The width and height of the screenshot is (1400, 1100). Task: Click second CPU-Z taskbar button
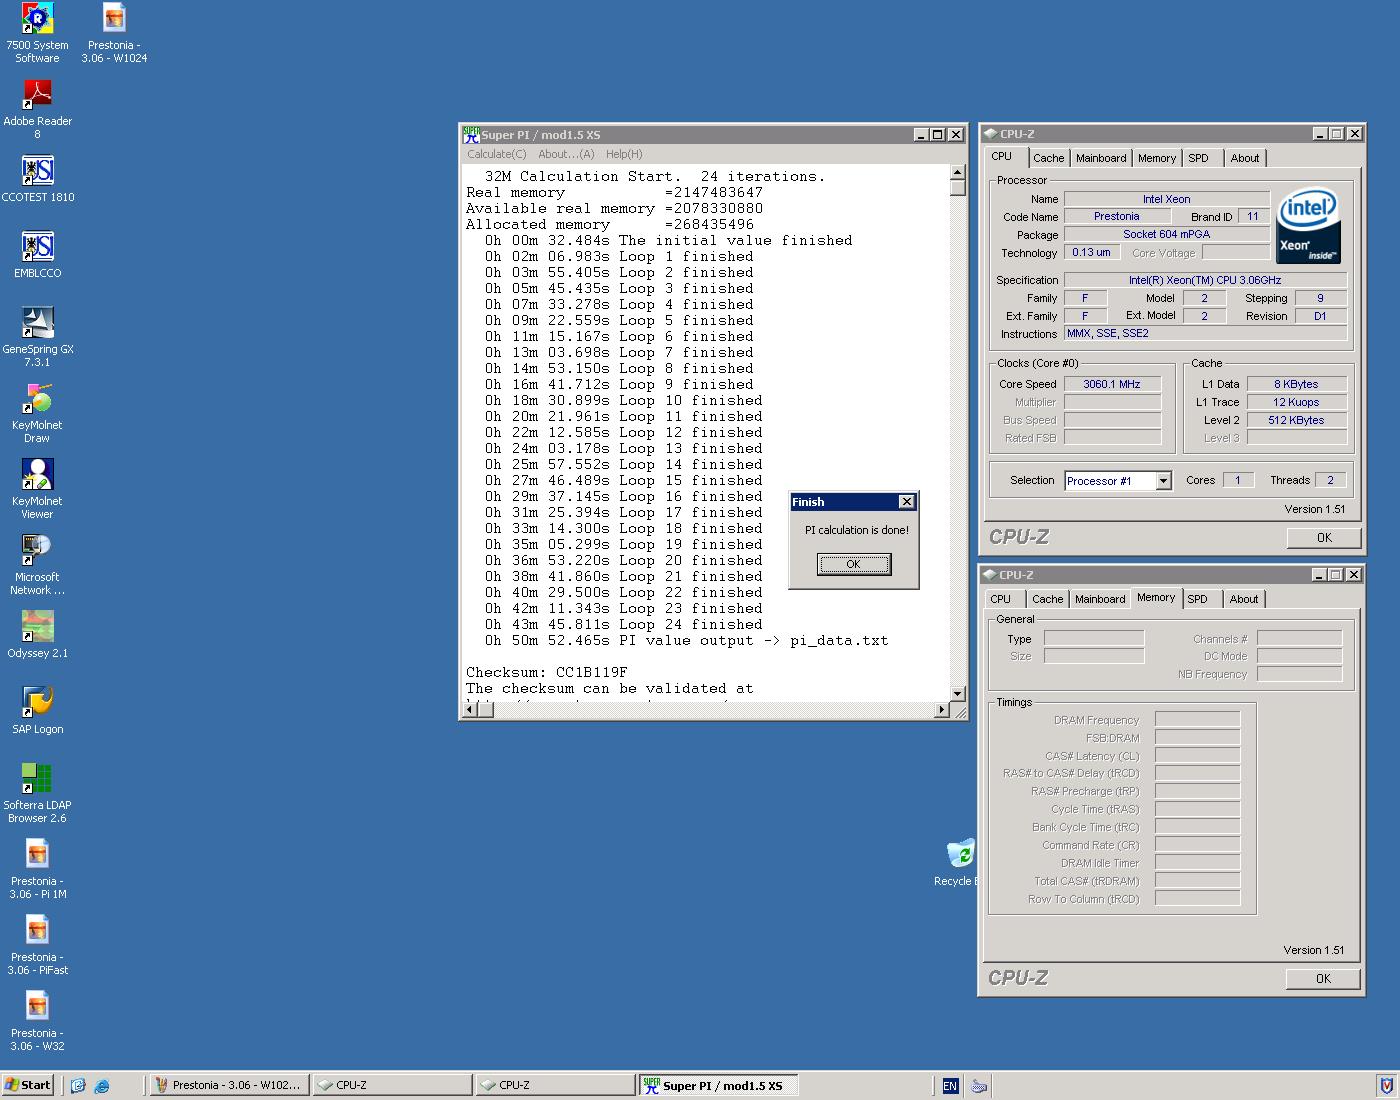coord(555,1085)
